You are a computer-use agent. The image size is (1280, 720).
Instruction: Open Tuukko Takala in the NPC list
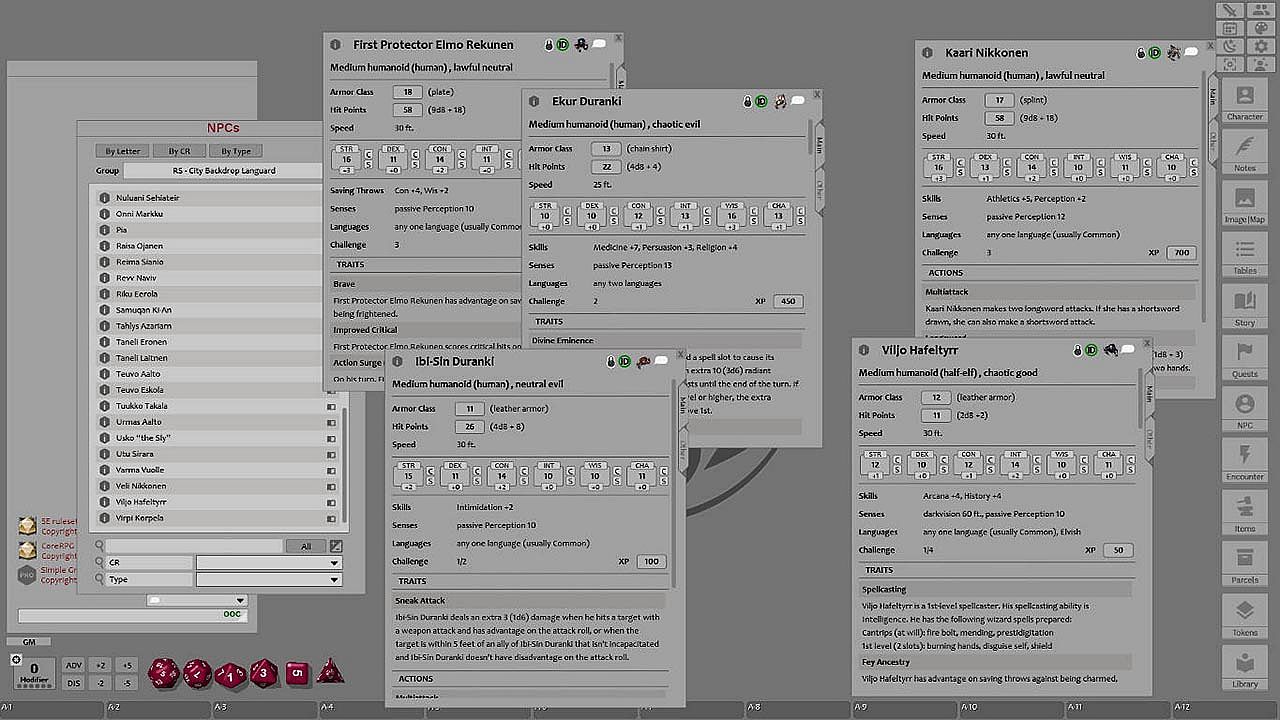click(x=142, y=406)
